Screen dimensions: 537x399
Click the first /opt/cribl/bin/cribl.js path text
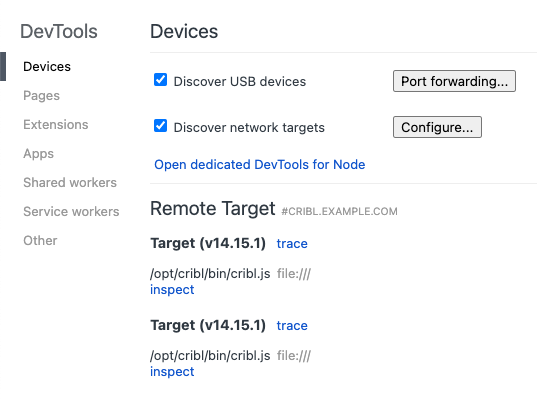[x=210, y=274]
